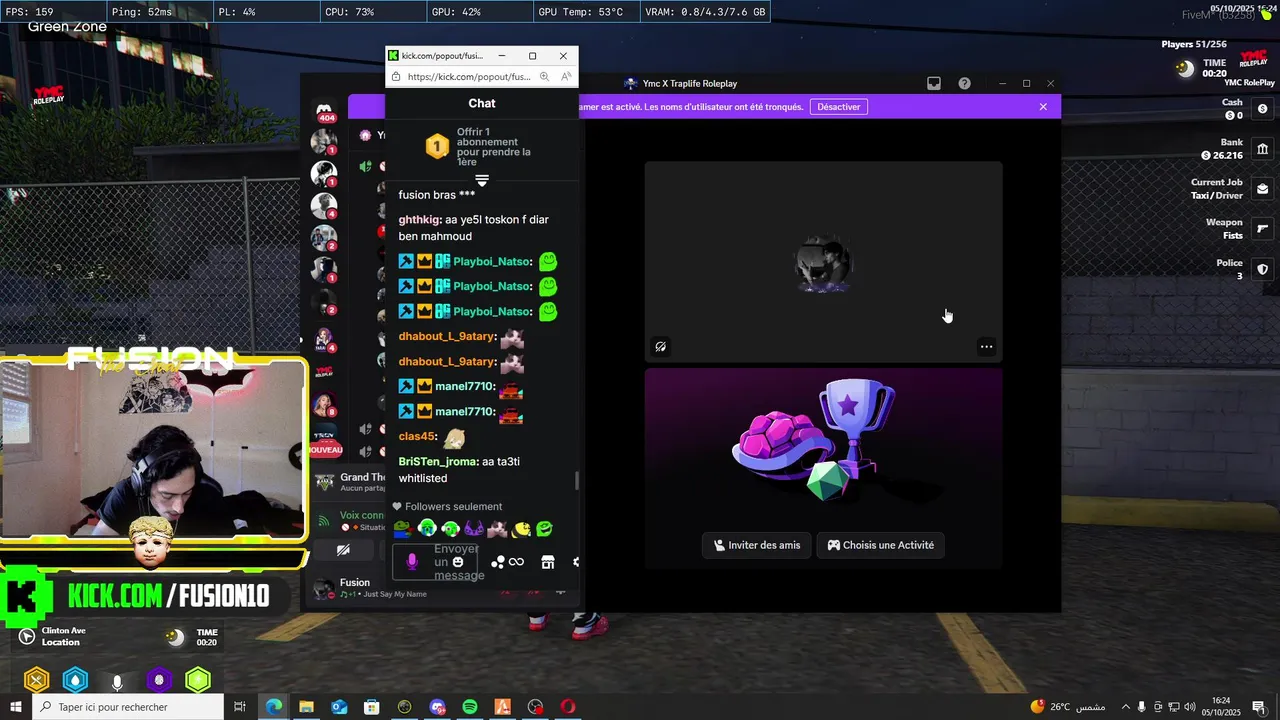
Task: Open the server icon with 8 badge
Action: tap(324, 405)
